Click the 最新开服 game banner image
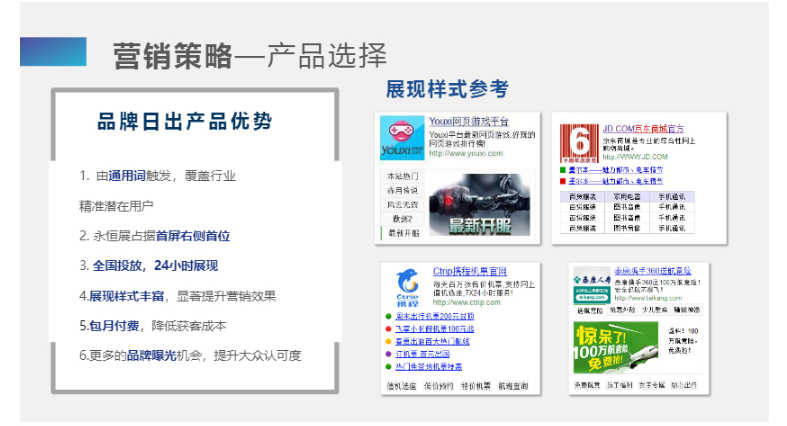This screenshot has width=787, height=426. click(x=481, y=205)
